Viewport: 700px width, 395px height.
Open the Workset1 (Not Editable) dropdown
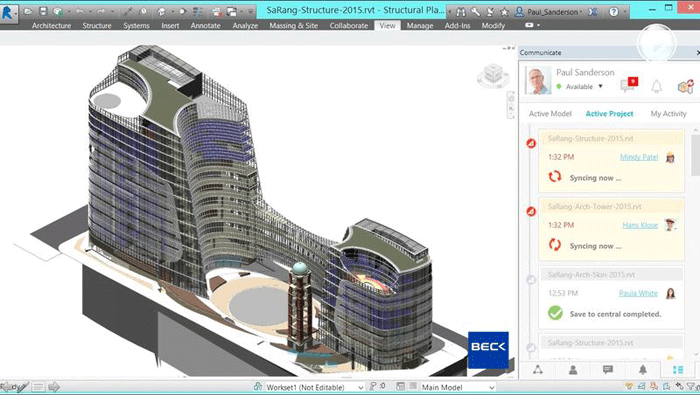(x=315, y=387)
